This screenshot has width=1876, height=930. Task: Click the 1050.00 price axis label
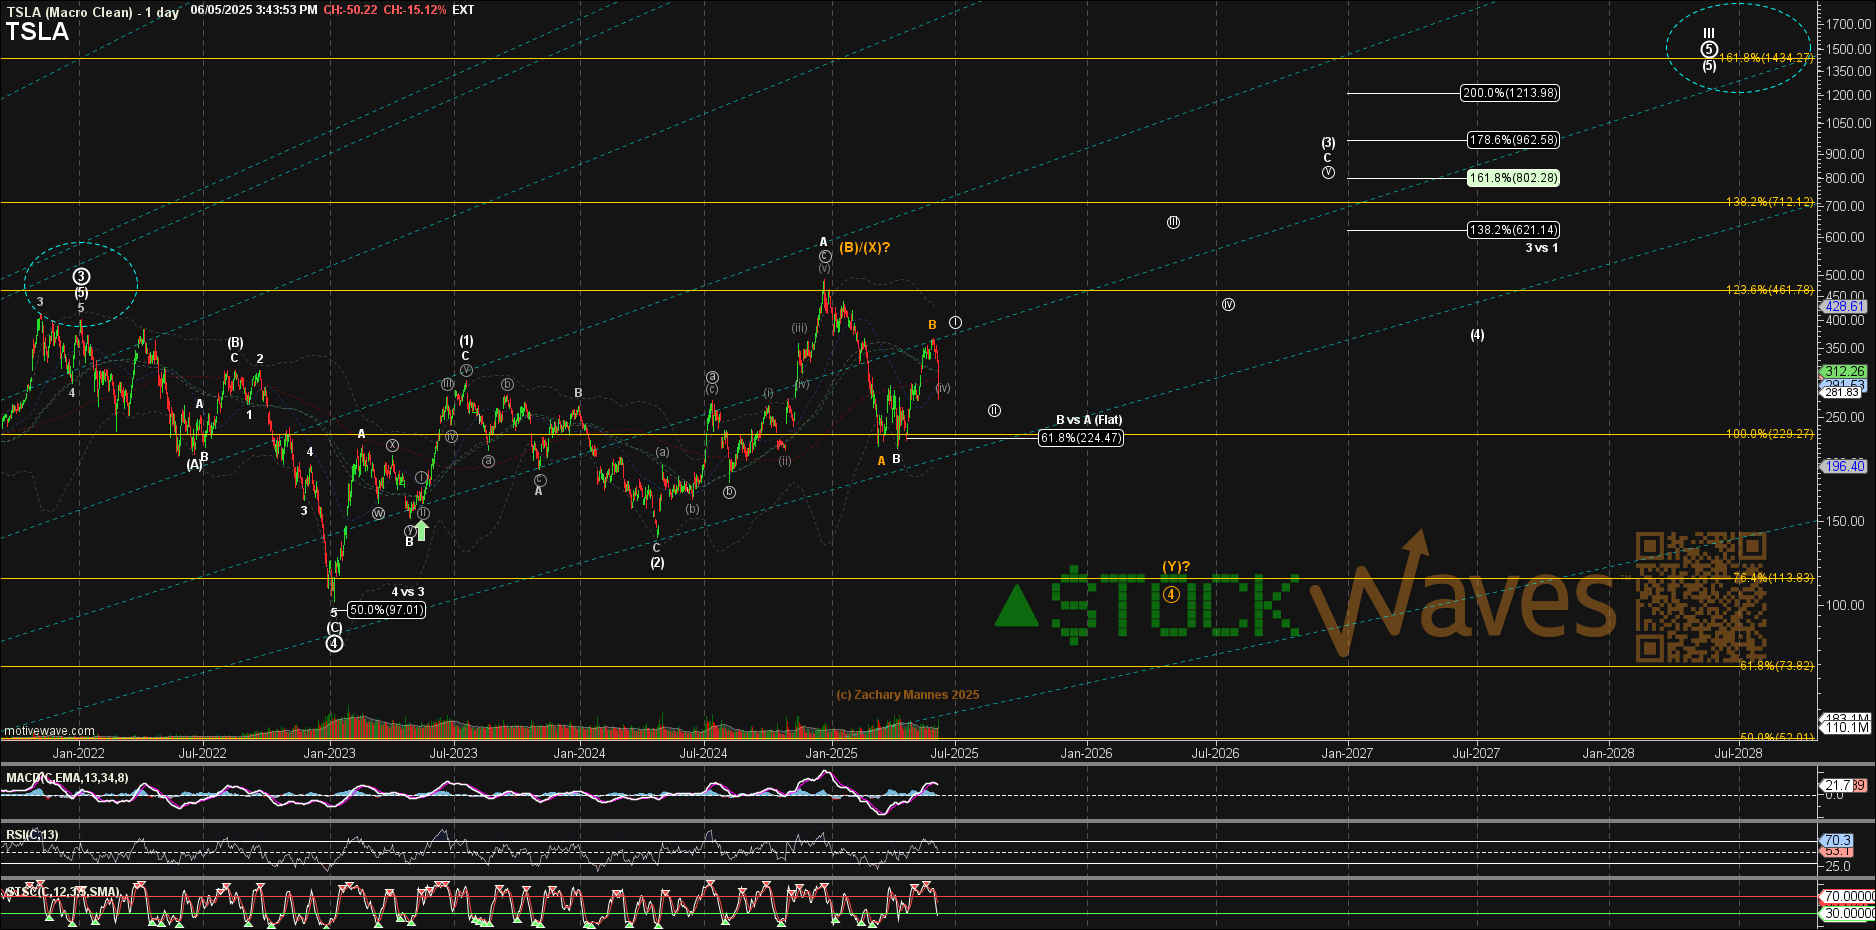1848,123
